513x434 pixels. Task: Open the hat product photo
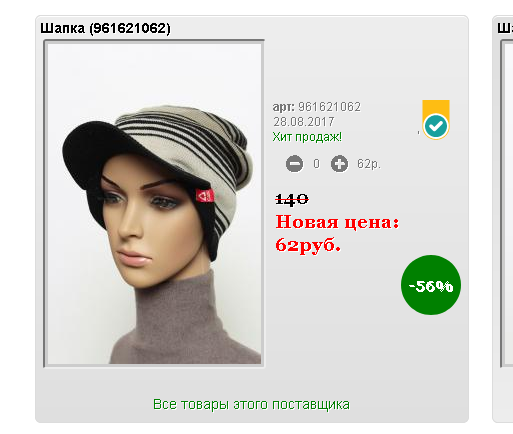[154, 203]
